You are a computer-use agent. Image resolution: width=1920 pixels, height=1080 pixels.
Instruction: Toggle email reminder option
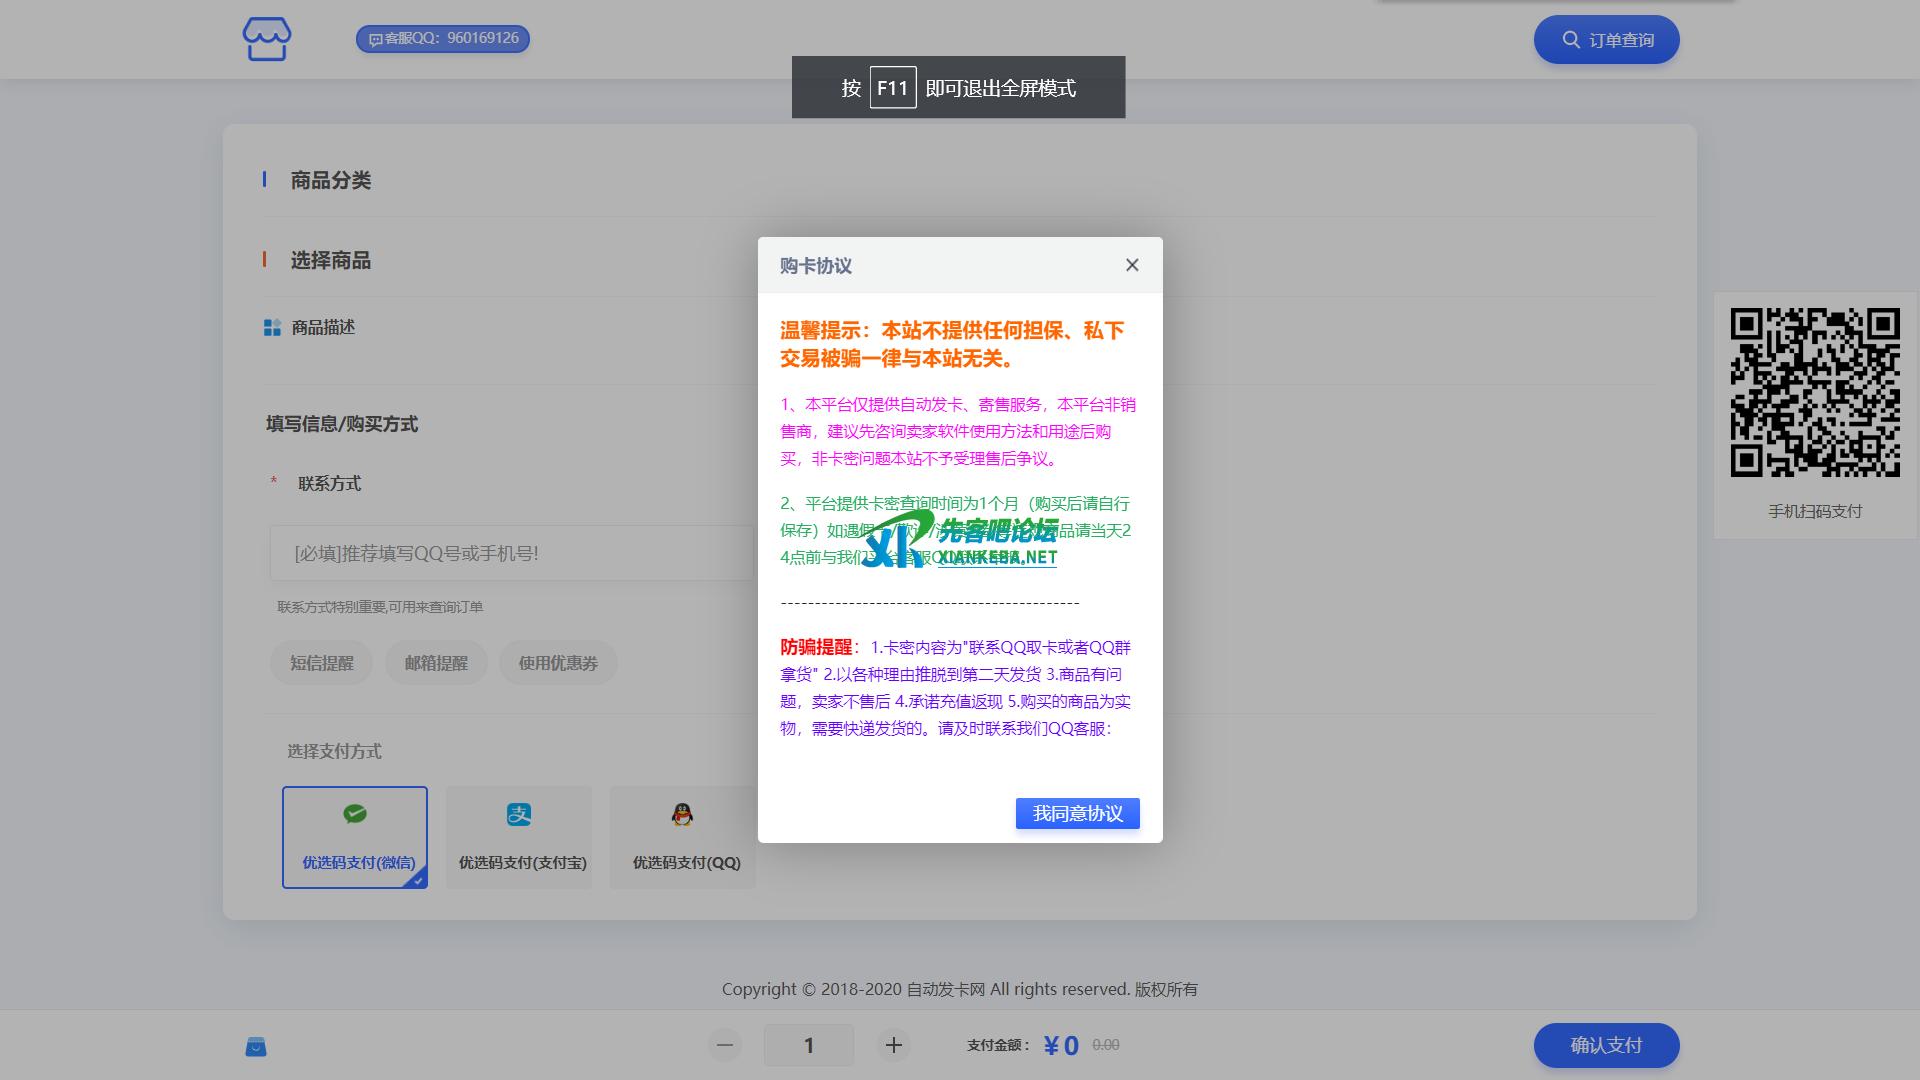436,663
